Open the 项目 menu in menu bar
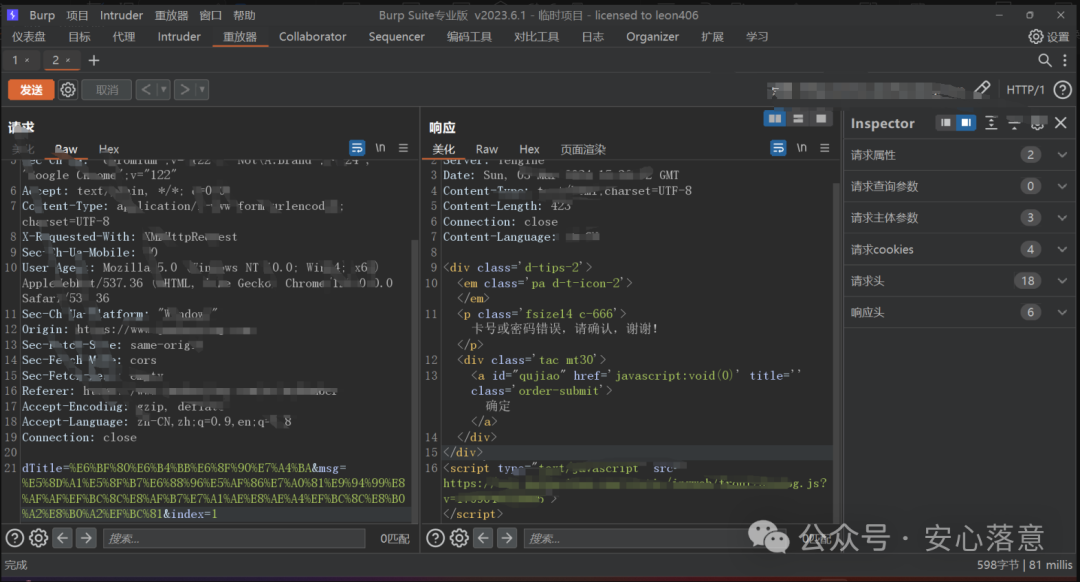 tap(77, 15)
